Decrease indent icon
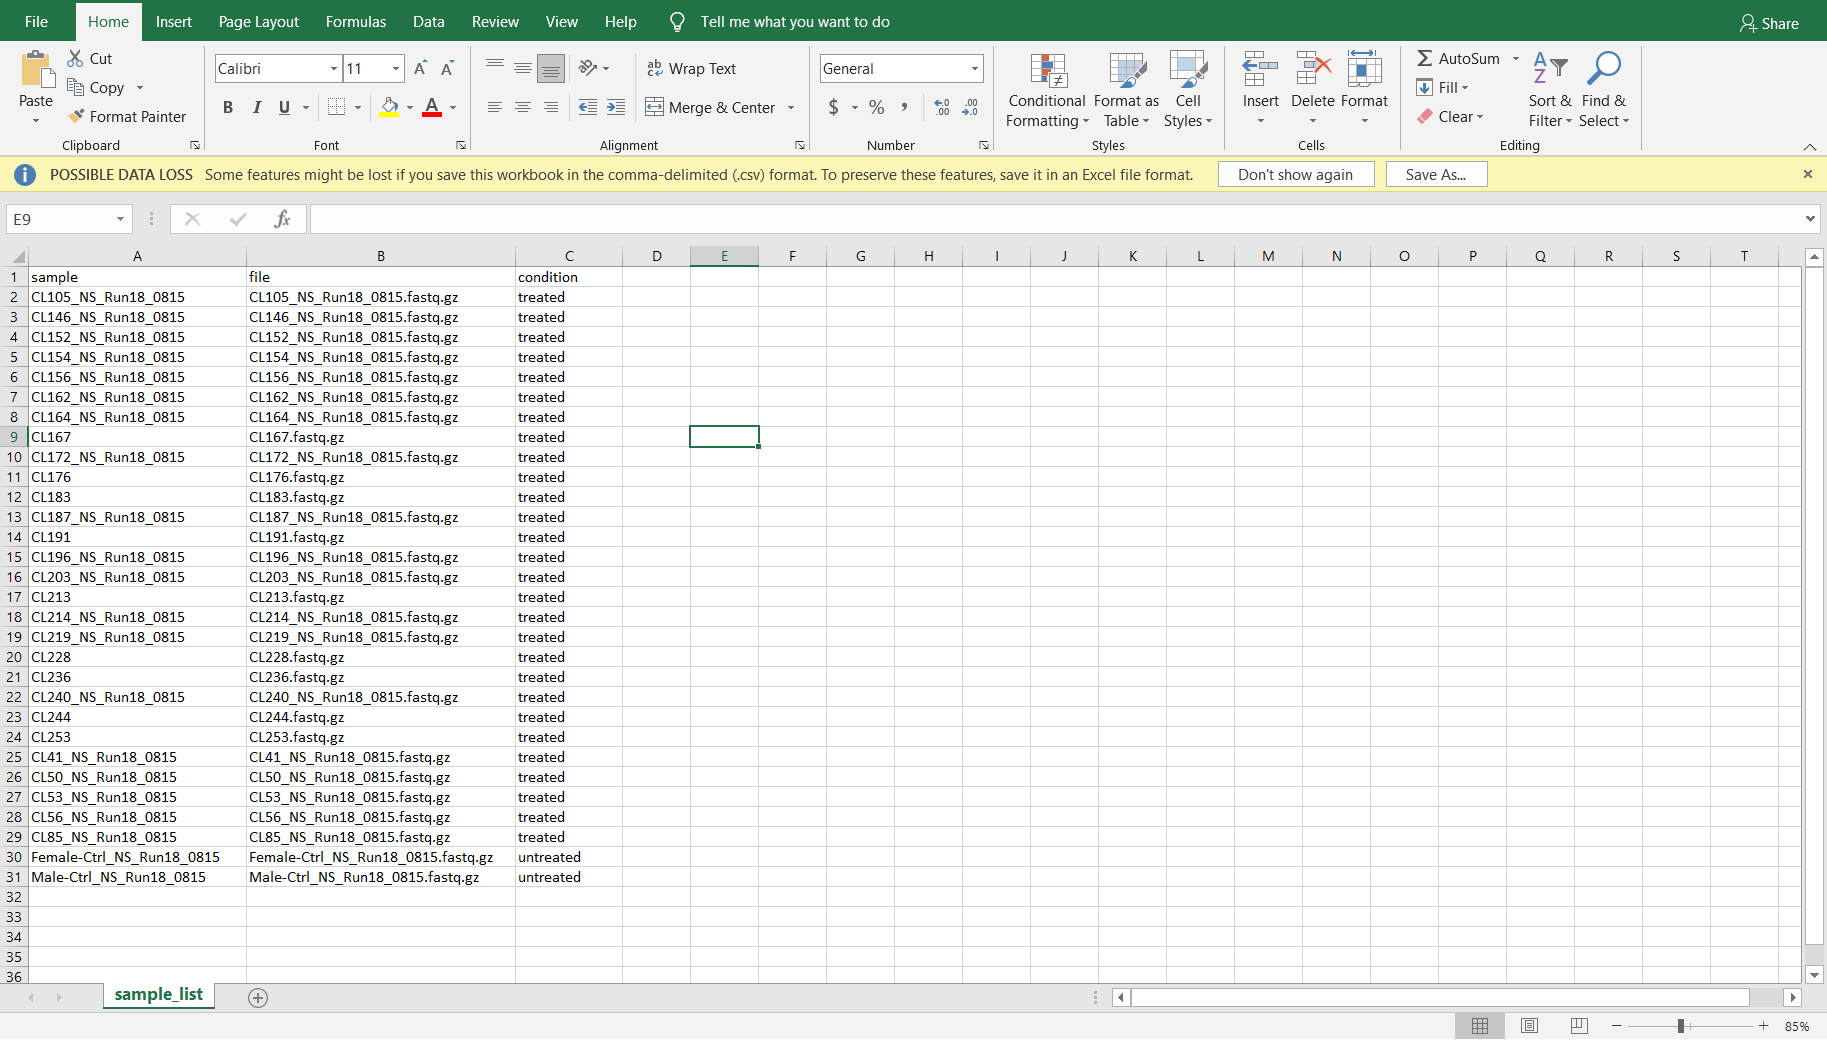The height and width of the screenshot is (1040, 1827). click(x=588, y=107)
